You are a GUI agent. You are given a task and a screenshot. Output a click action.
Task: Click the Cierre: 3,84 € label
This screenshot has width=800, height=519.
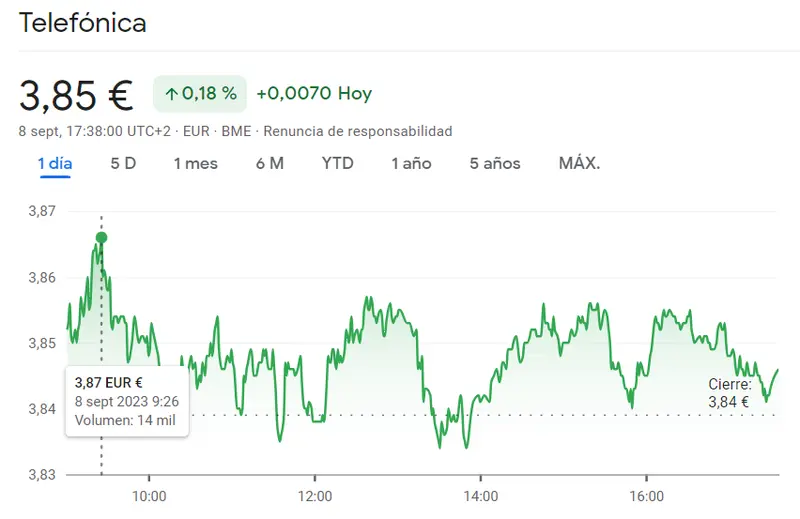coord(730,393)
